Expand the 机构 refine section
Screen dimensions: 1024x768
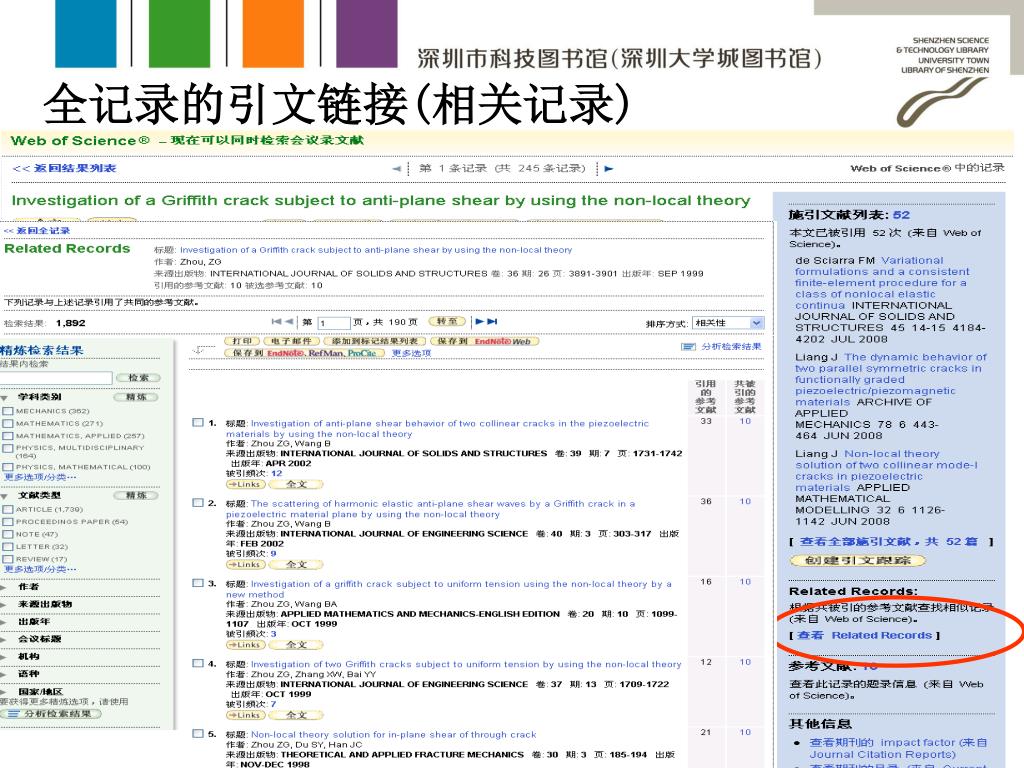coord(3,656)
